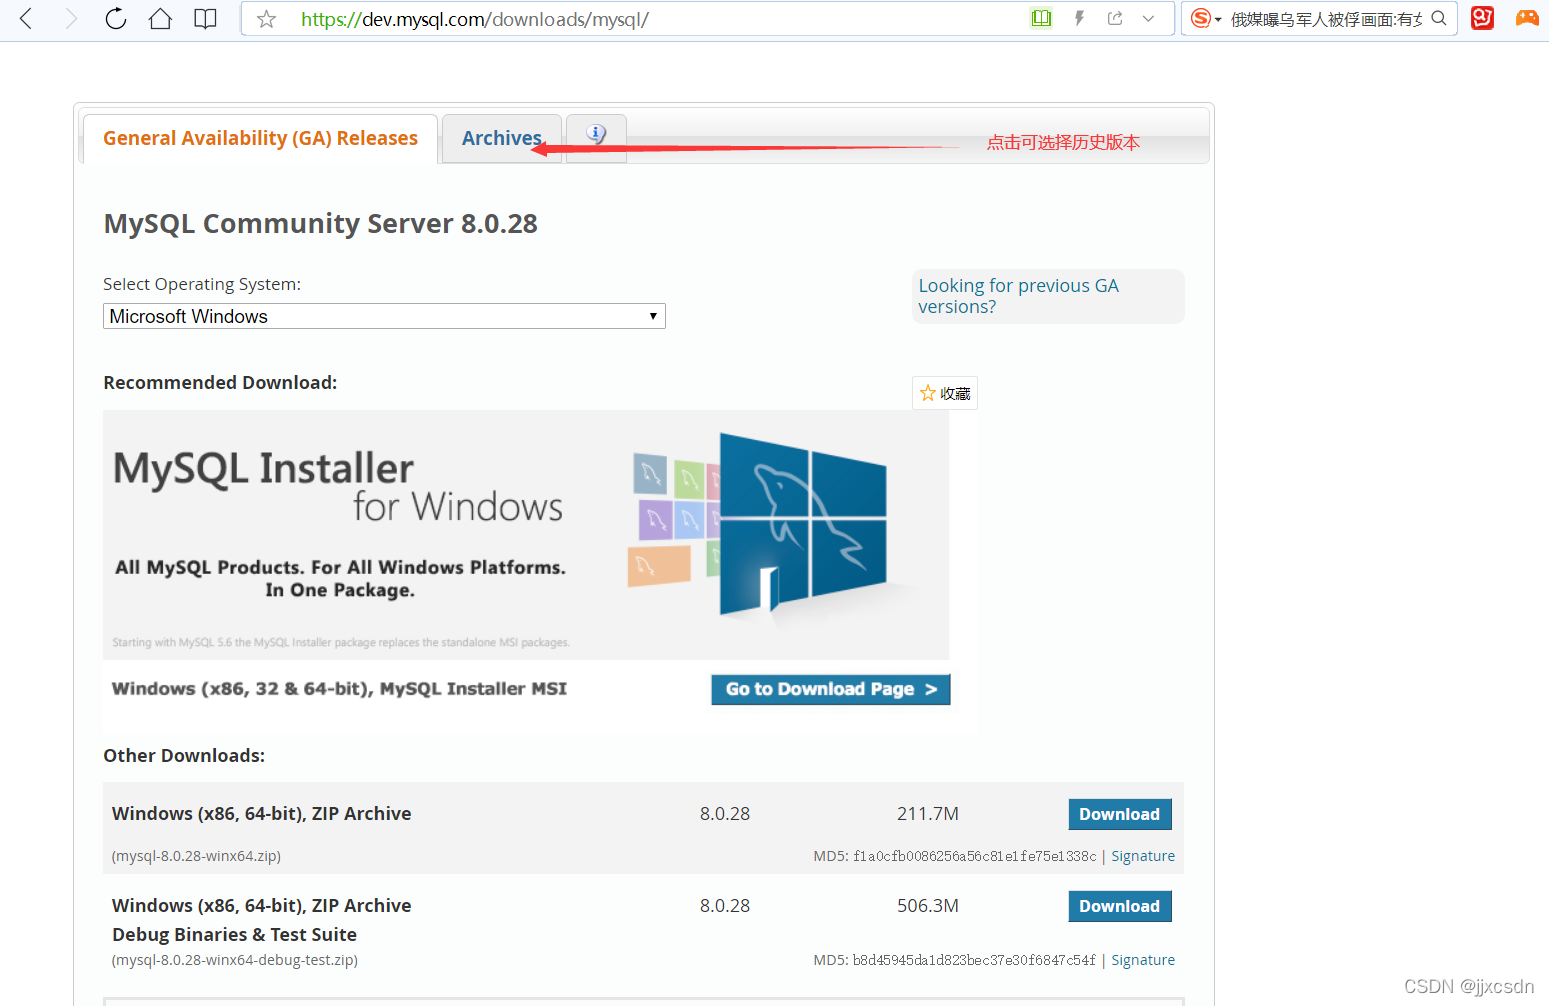Click the text (mysql-8.0.28-winx64-debug-test.zip)
Screen dimensions: 1549x1006
pyautogui.click(x=234, y=960)
